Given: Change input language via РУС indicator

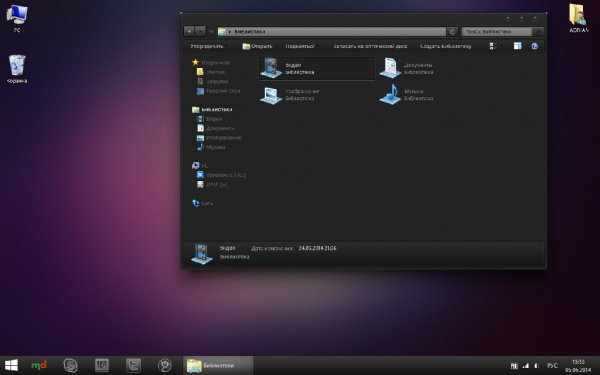Looking at the screenshot, I should pos(552,366).
